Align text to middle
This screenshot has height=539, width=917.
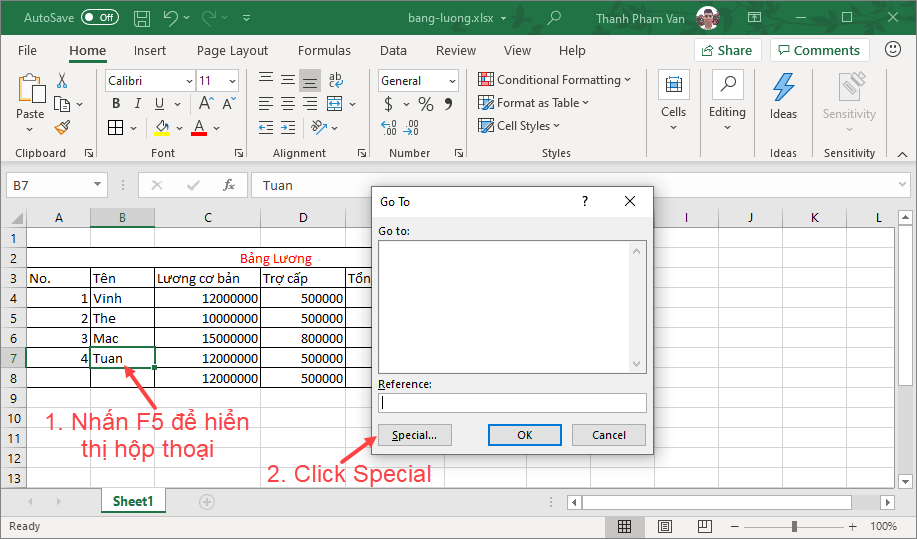(x=288, y=80)
